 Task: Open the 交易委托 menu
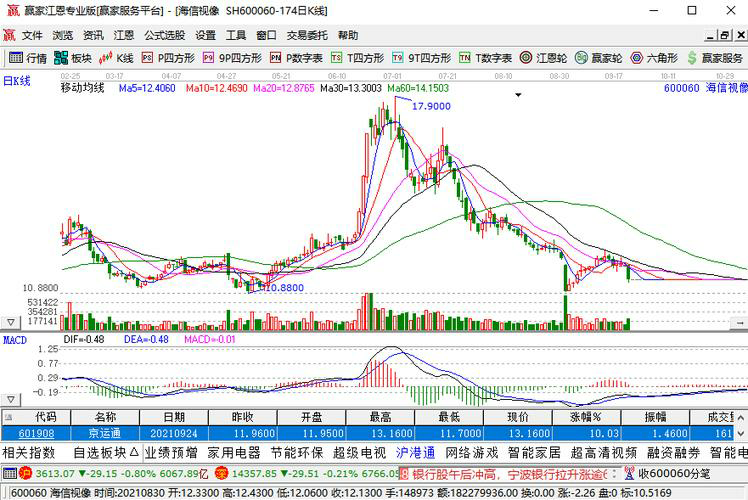tap(307, 35)
